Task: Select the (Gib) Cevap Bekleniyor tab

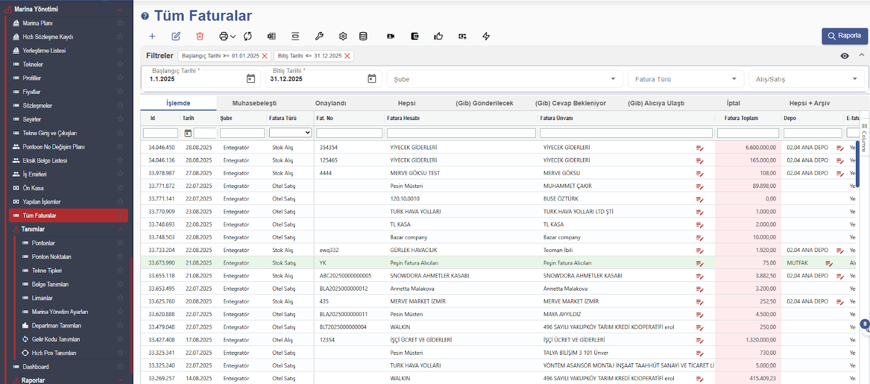Action: tap(570, 104)
